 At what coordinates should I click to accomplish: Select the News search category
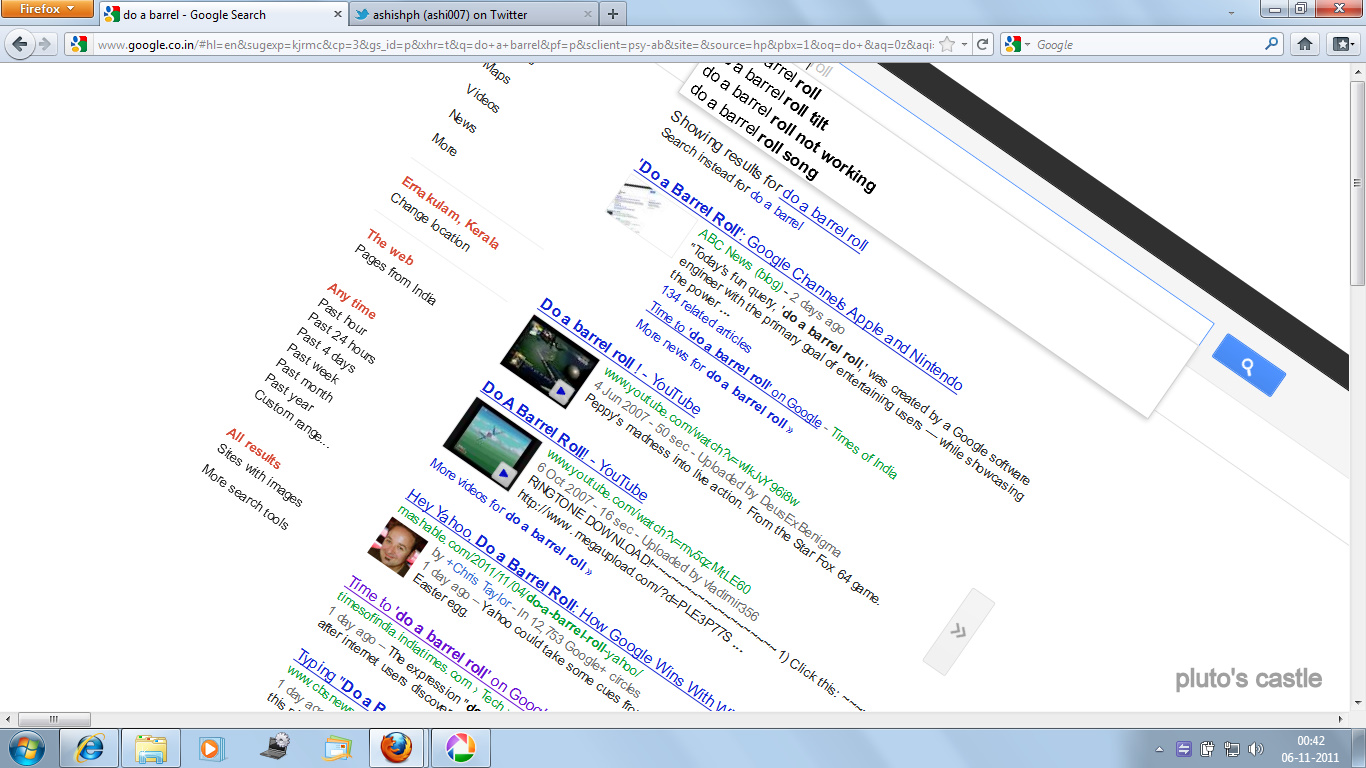463,121
